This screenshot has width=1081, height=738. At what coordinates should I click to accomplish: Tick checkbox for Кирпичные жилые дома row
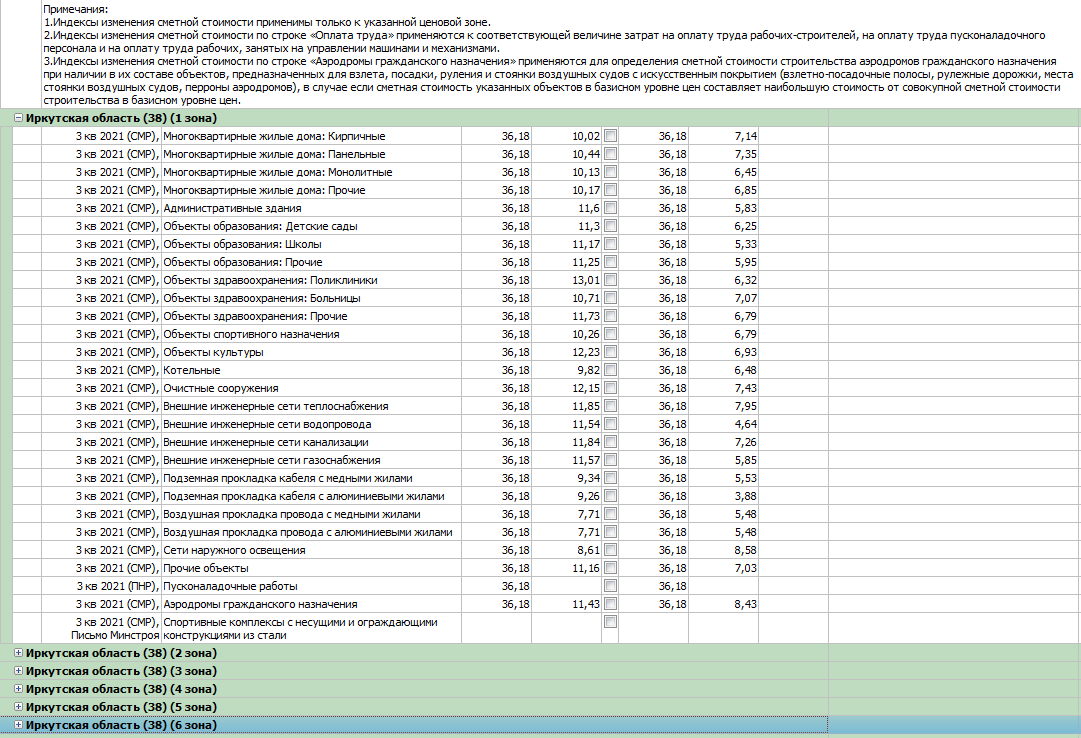pyautogui.click(x=610, y=136)
